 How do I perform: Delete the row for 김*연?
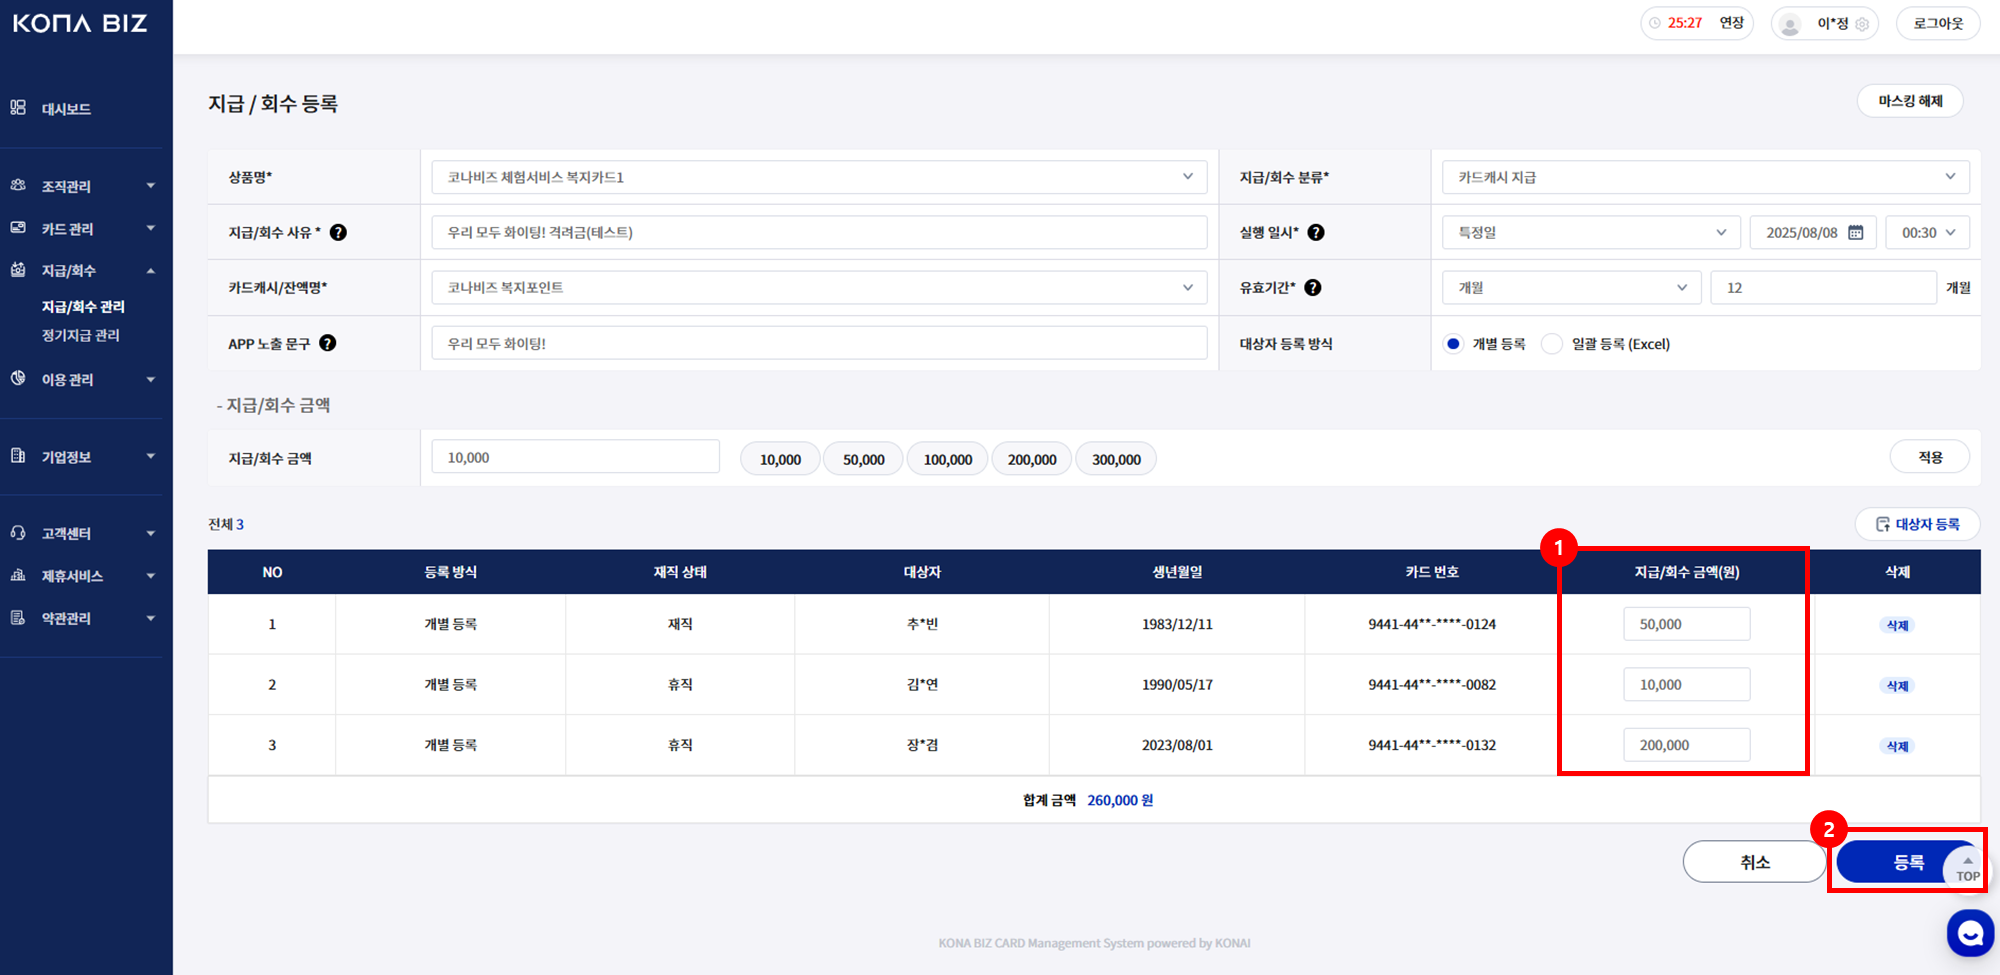click(x=1896, y=686)
